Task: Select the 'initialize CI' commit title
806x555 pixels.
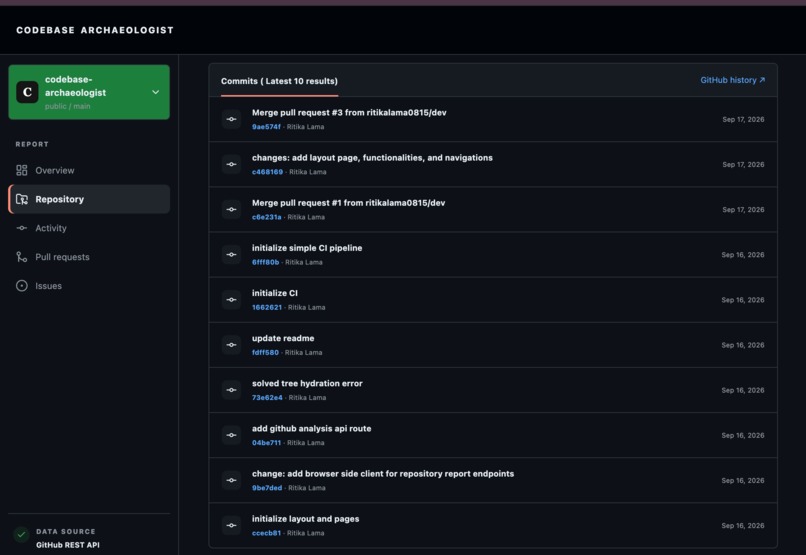Action: 274,293
